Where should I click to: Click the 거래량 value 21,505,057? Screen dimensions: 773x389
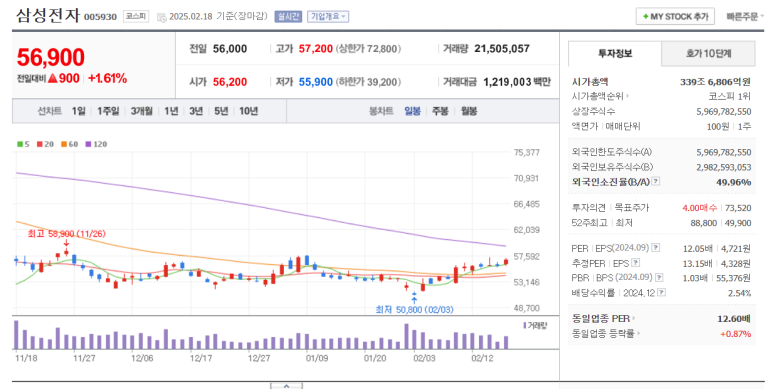[502, 49]
